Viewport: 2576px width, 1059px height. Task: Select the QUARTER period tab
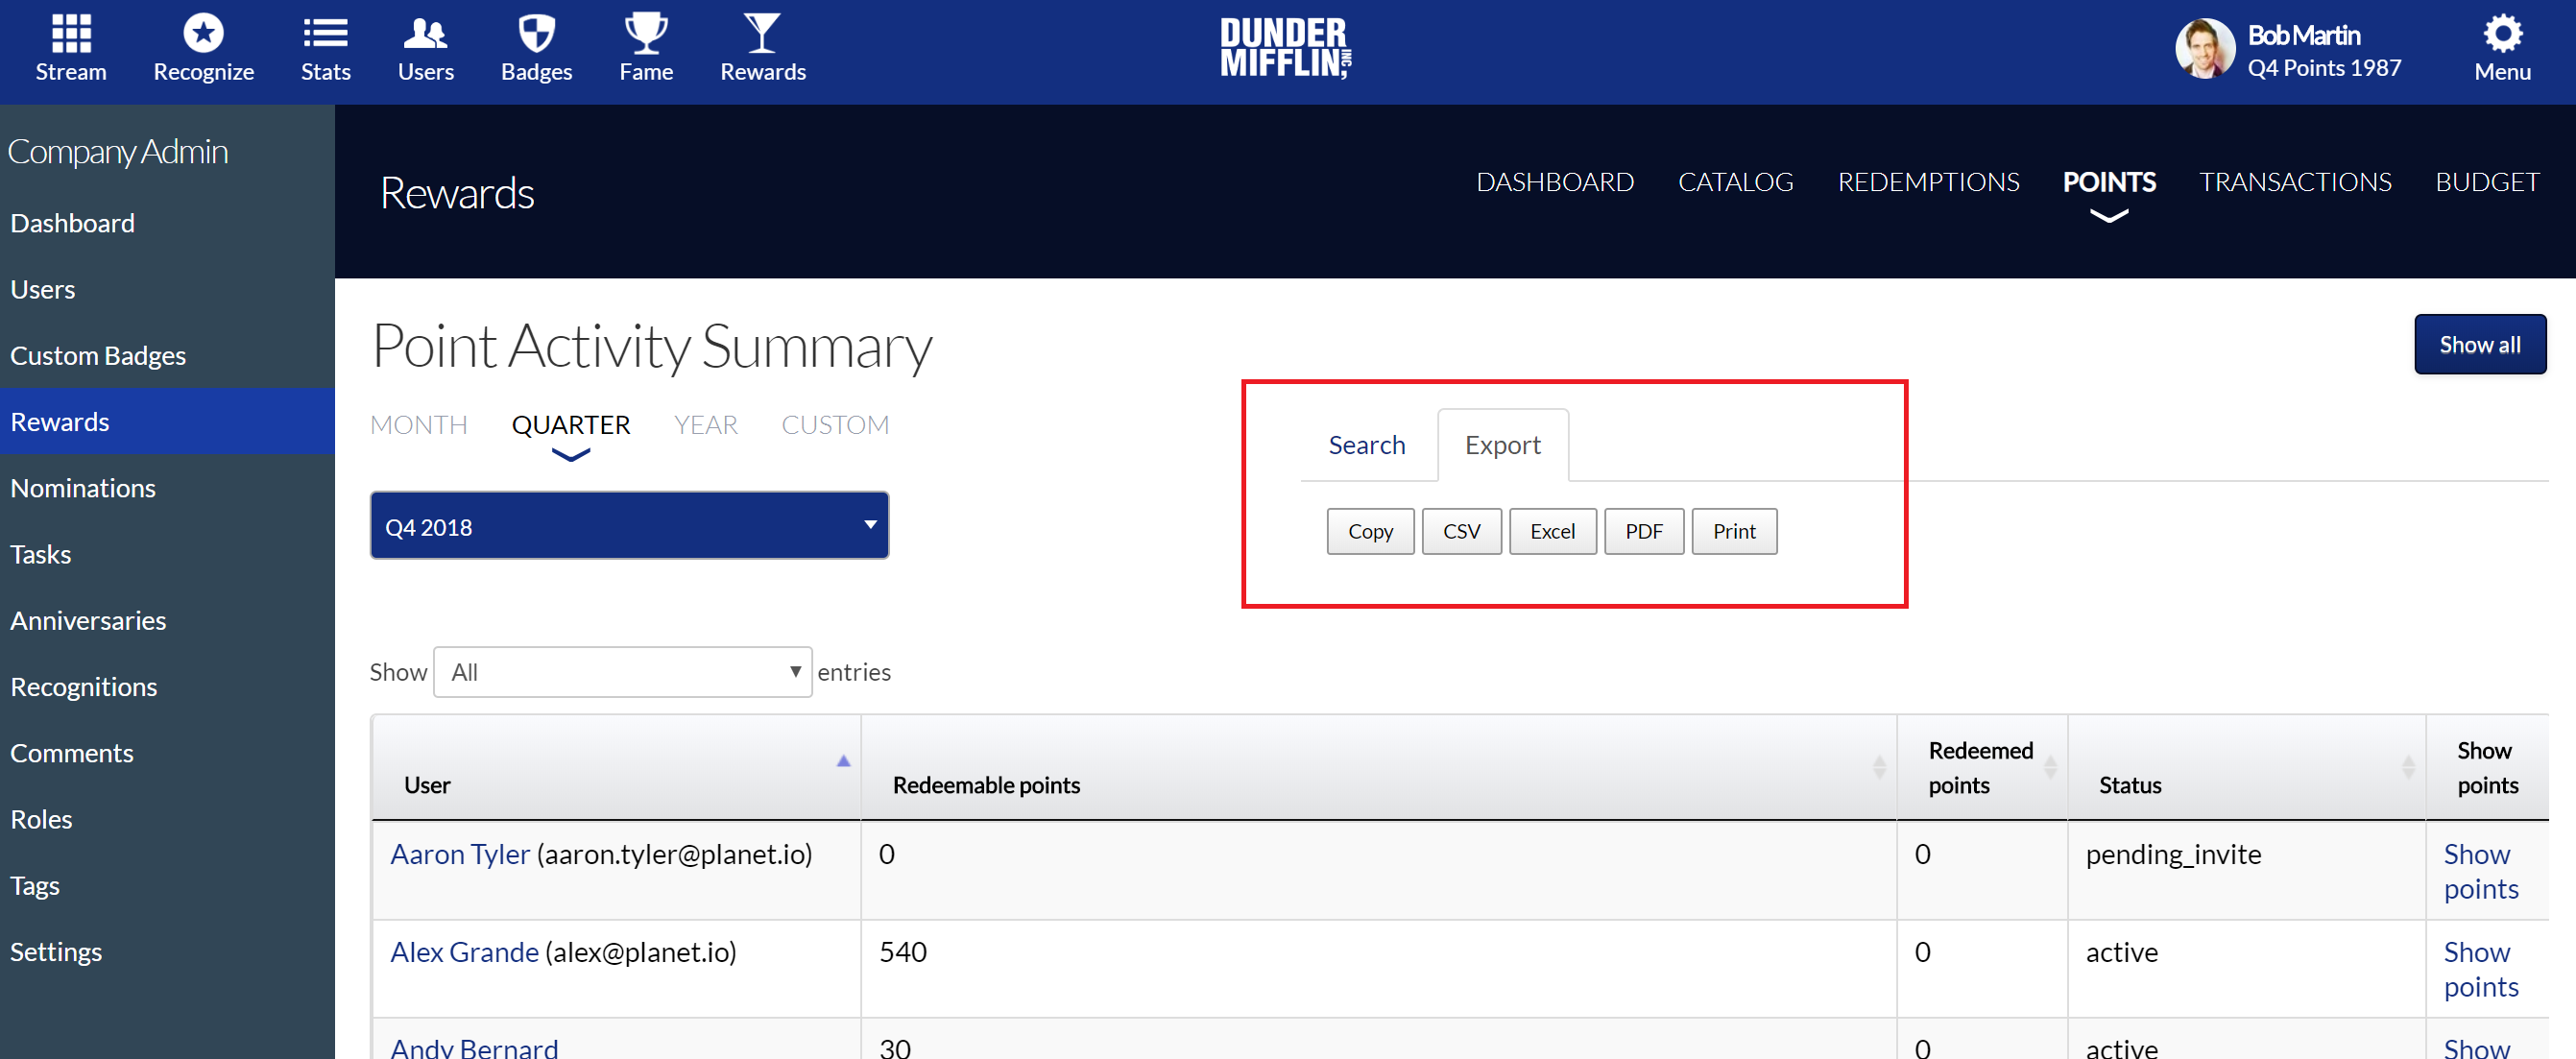(x=571, y=425)
